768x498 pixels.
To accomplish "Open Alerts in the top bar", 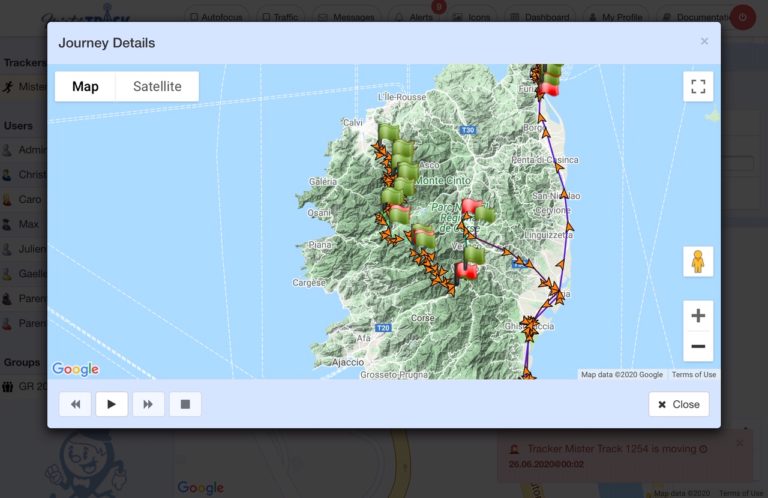I will 415,17.
